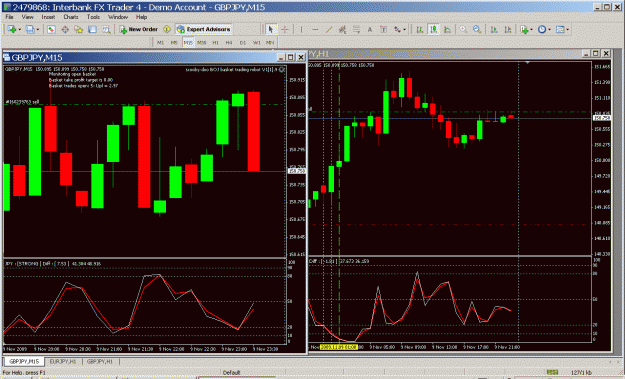Open the Window menu
Image resolution: width=625 pixels, height=379 pixels.
tap(118, 17)
